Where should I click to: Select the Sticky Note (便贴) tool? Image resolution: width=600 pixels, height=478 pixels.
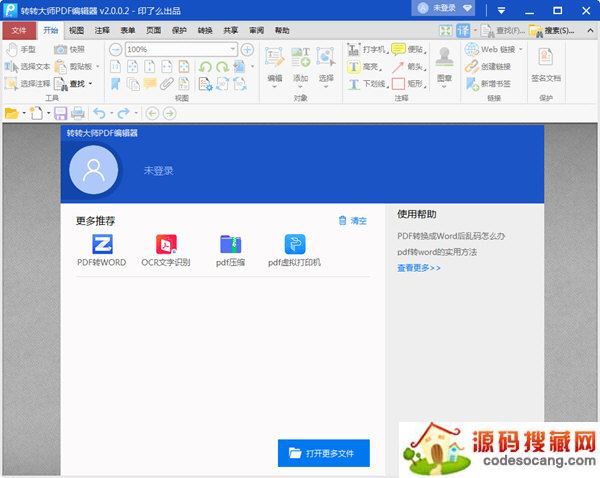(408, 49)
